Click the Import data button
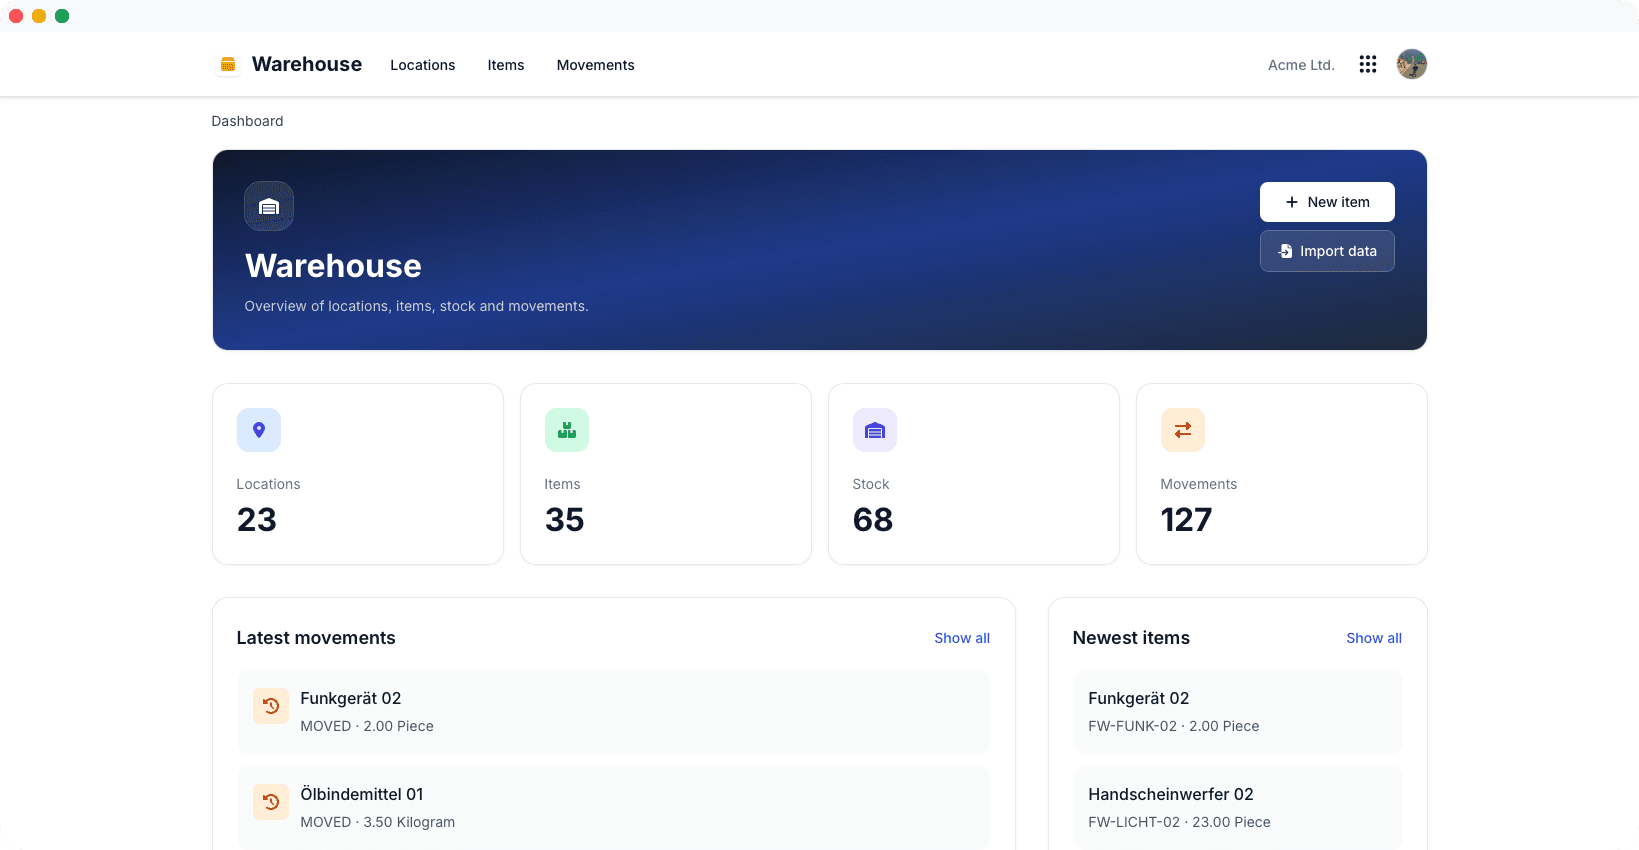 (1327, 251)
